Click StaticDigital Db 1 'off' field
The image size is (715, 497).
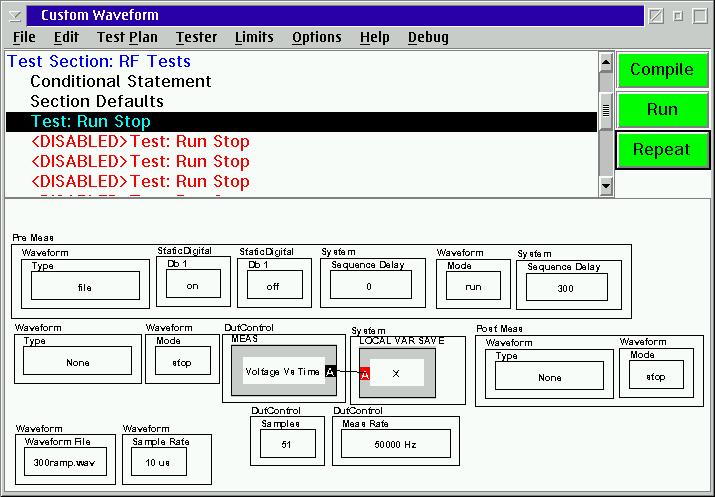tap(275, 285)
